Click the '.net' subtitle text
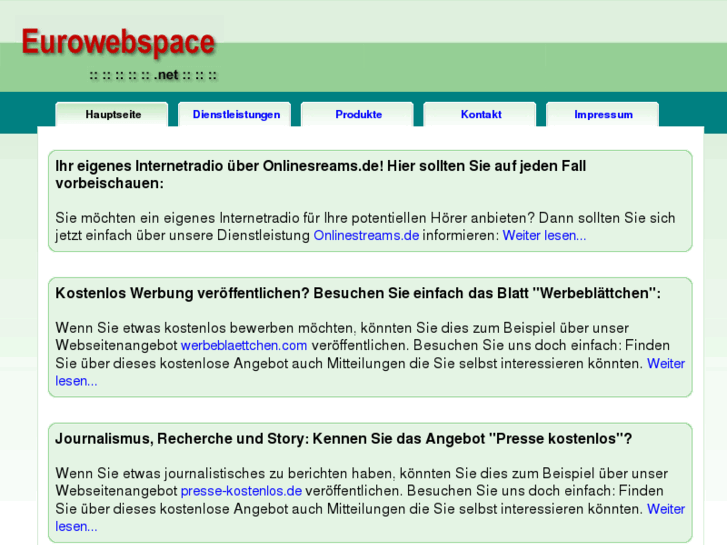Viewport: 727px width, 545px height. tap(166, 75)
